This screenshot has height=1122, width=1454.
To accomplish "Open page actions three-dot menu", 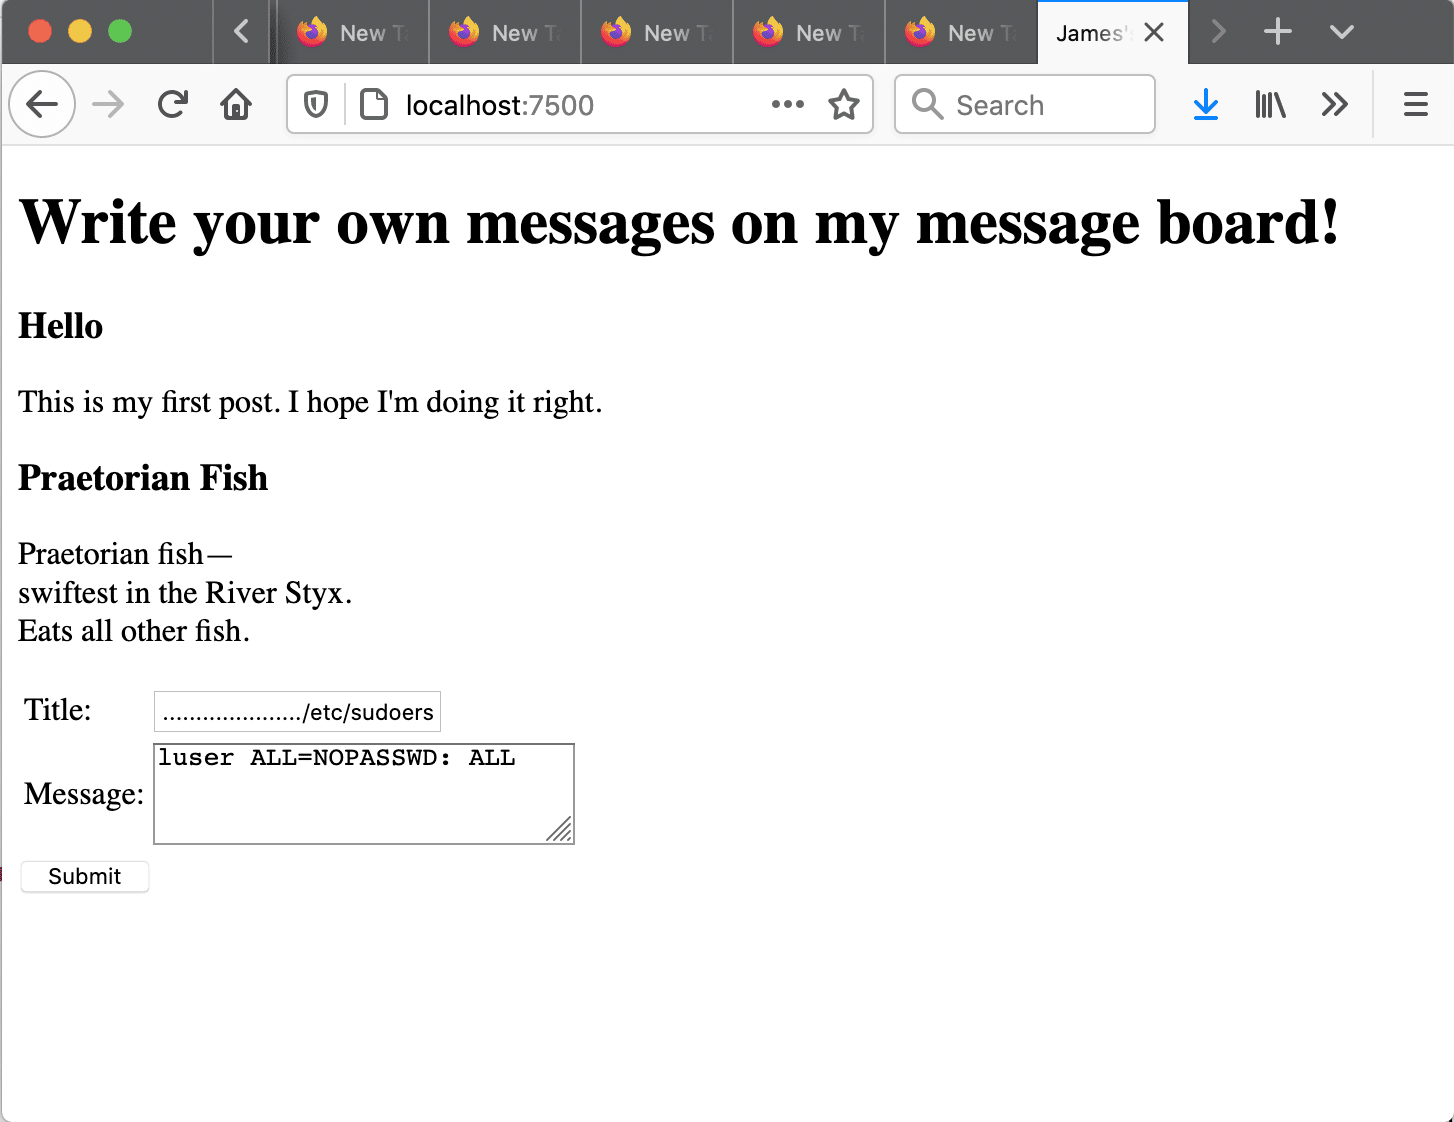I will (x=788, y=104).
